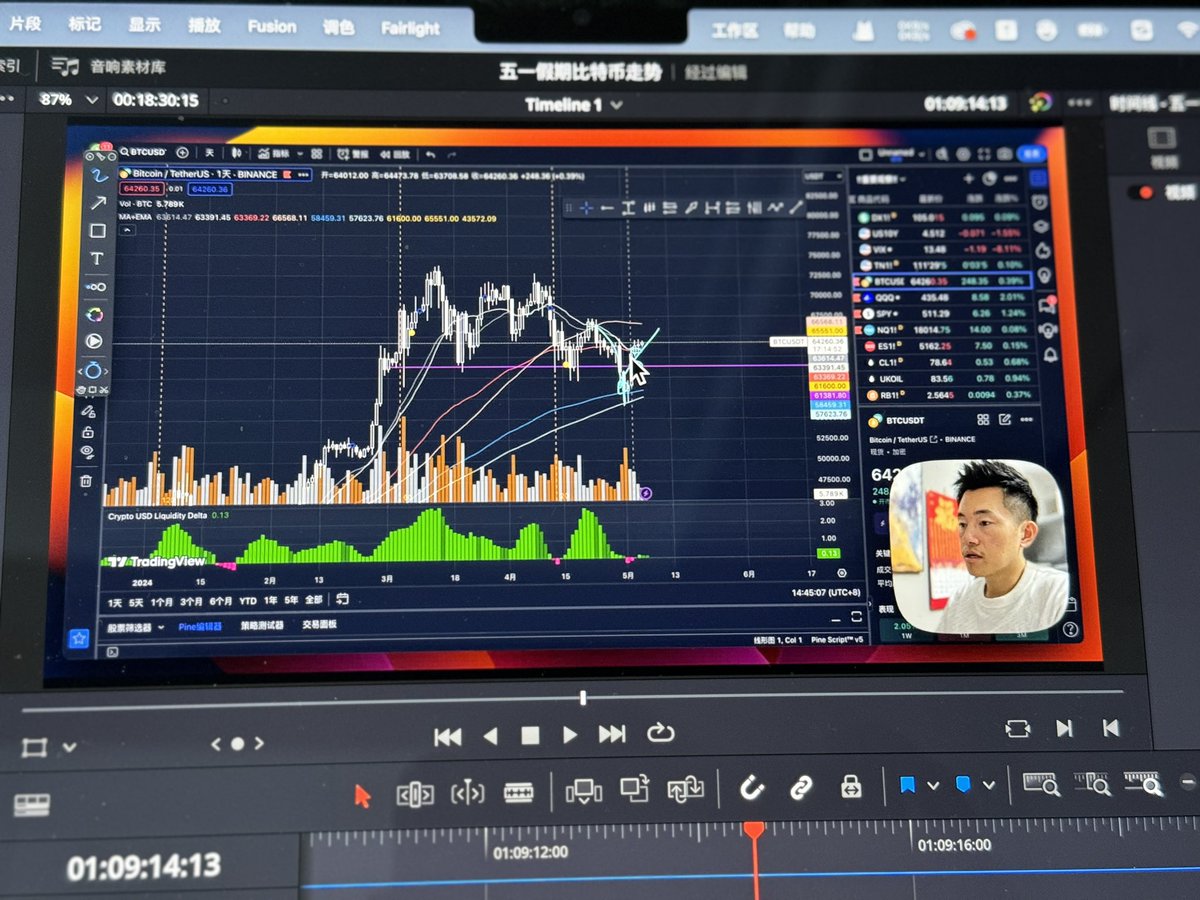Play the timeline in reverse
This screenshot has width=1200, height=900.
click(490, 736)
